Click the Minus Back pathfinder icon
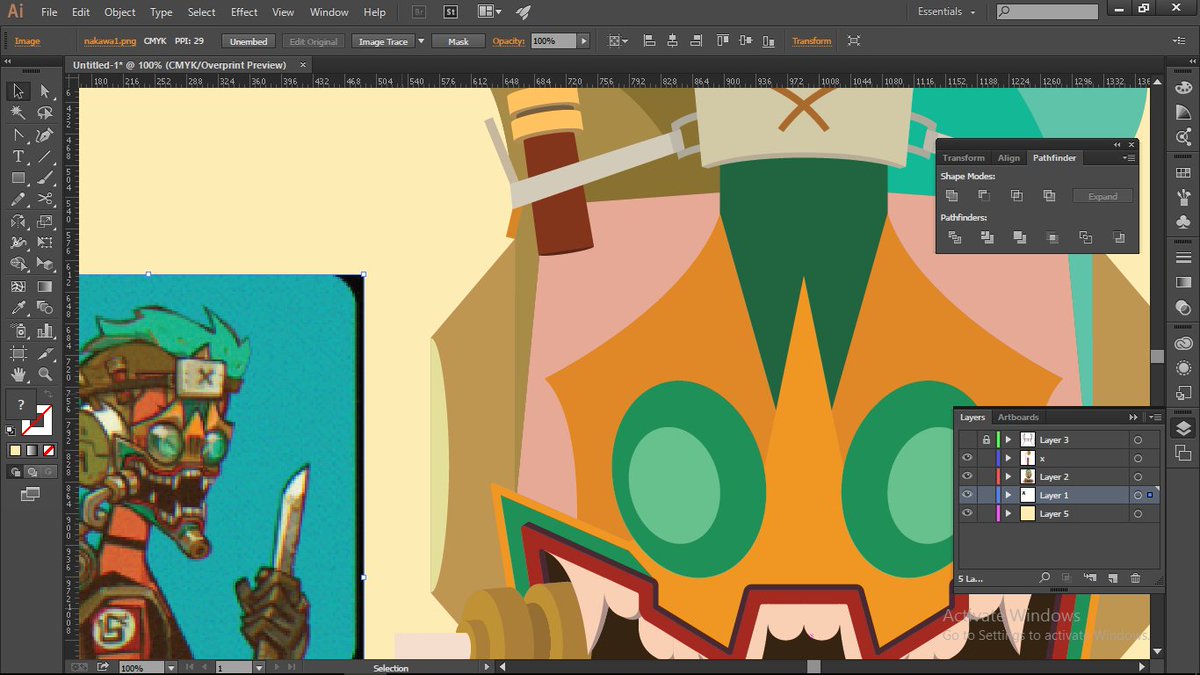Image resolution: width=1200 pixels, height=675 pixels. point(1118,237)
